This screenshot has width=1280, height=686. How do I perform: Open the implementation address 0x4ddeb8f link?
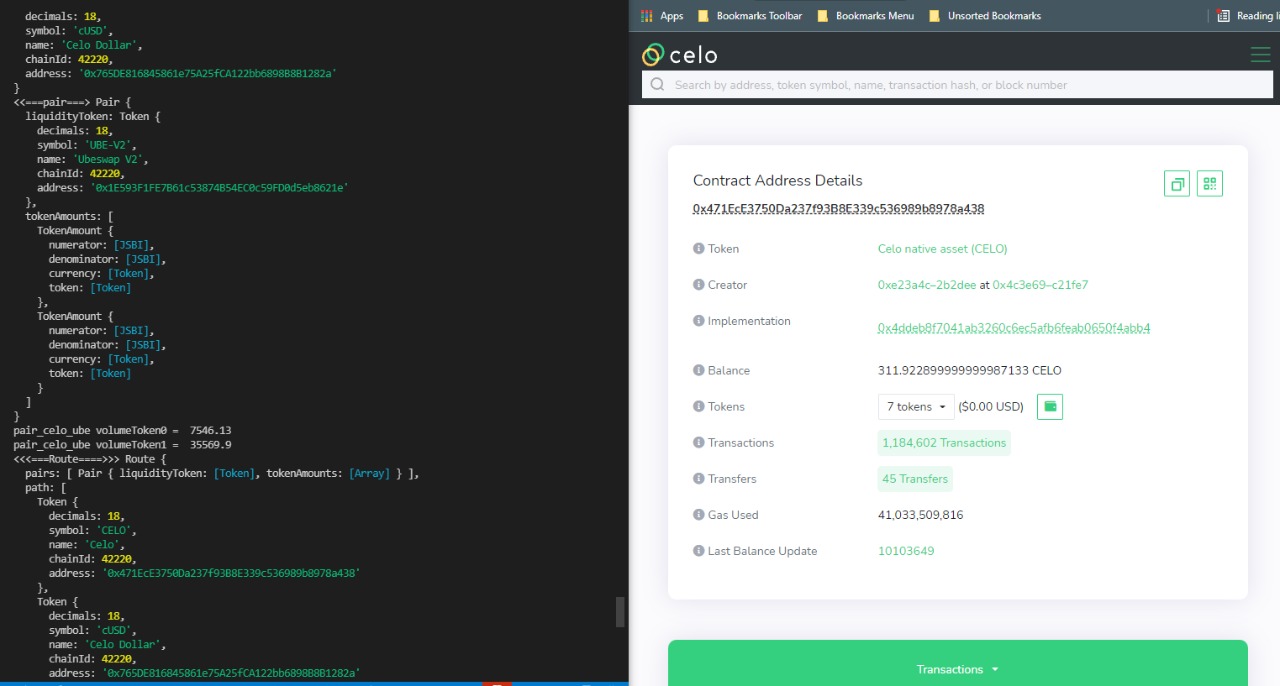point(1014,328)
